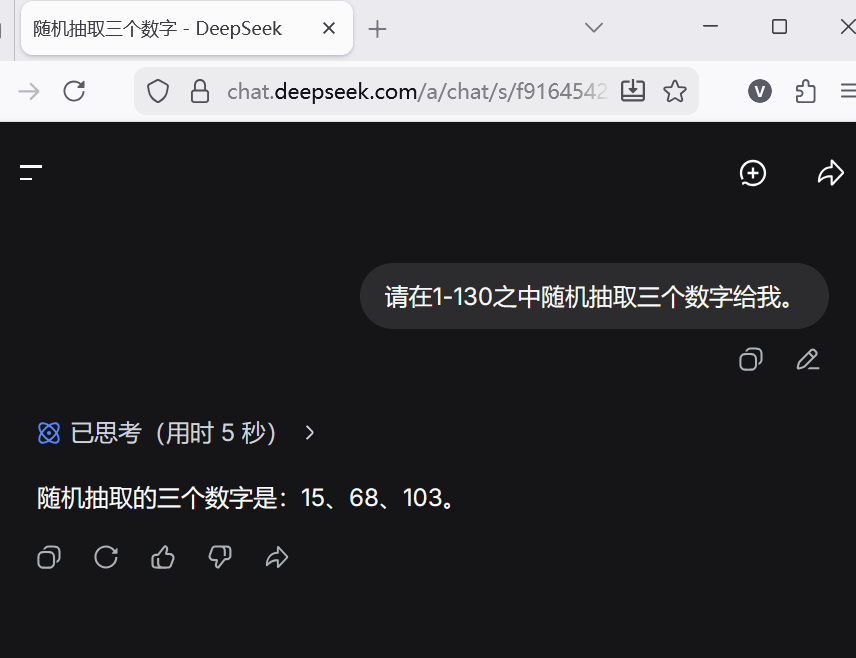The width and height of the screenshot is (856, 658).
Task: Share the conversation via top-right arrow icon
Action: click(830, 173)
